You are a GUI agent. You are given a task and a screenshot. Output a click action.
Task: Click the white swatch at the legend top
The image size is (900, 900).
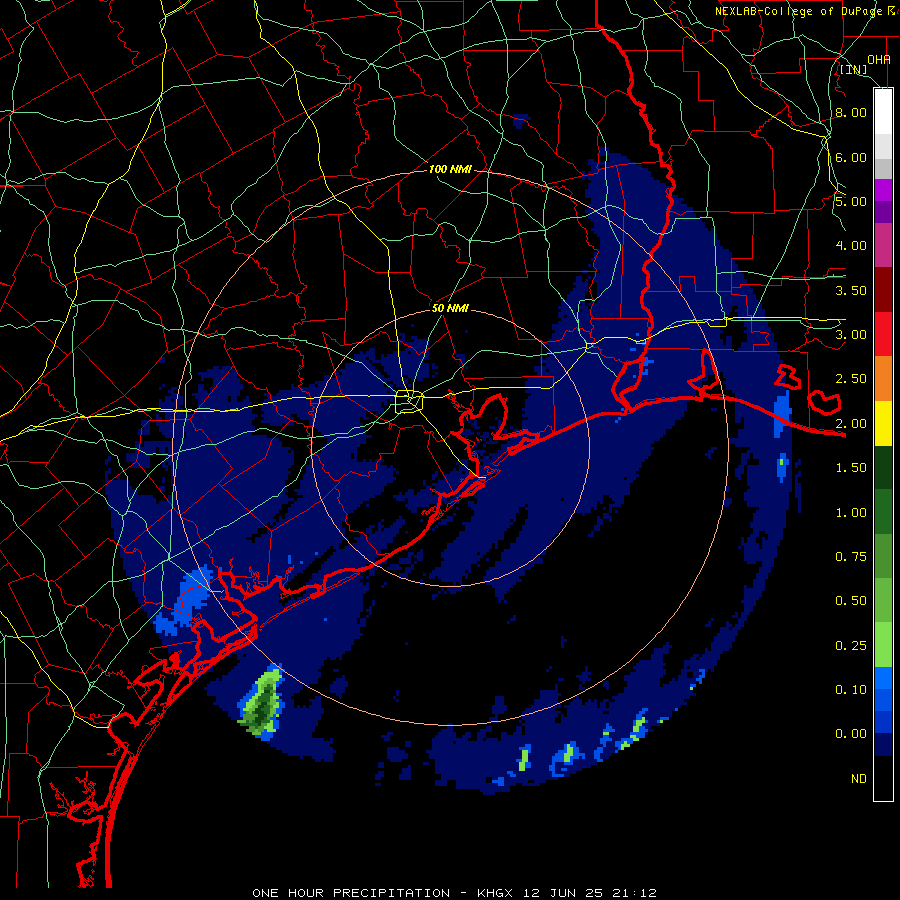click(883, 111)
